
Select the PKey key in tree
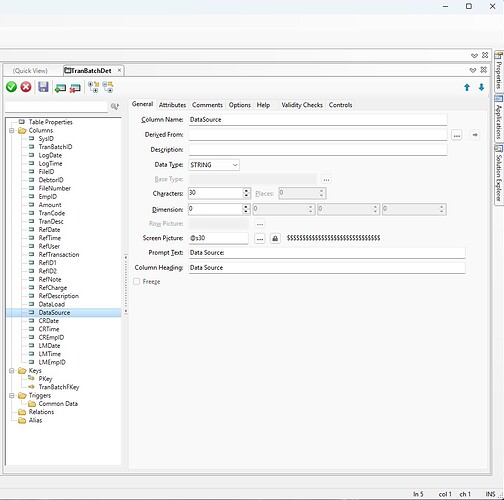pos(45,379)
